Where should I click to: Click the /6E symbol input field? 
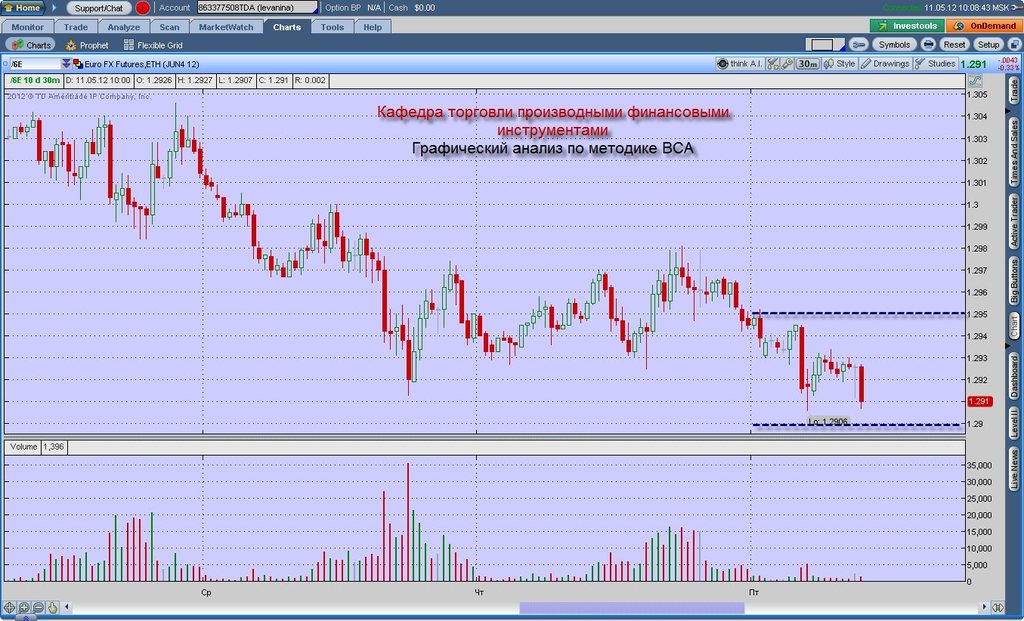tap(35, 64)
